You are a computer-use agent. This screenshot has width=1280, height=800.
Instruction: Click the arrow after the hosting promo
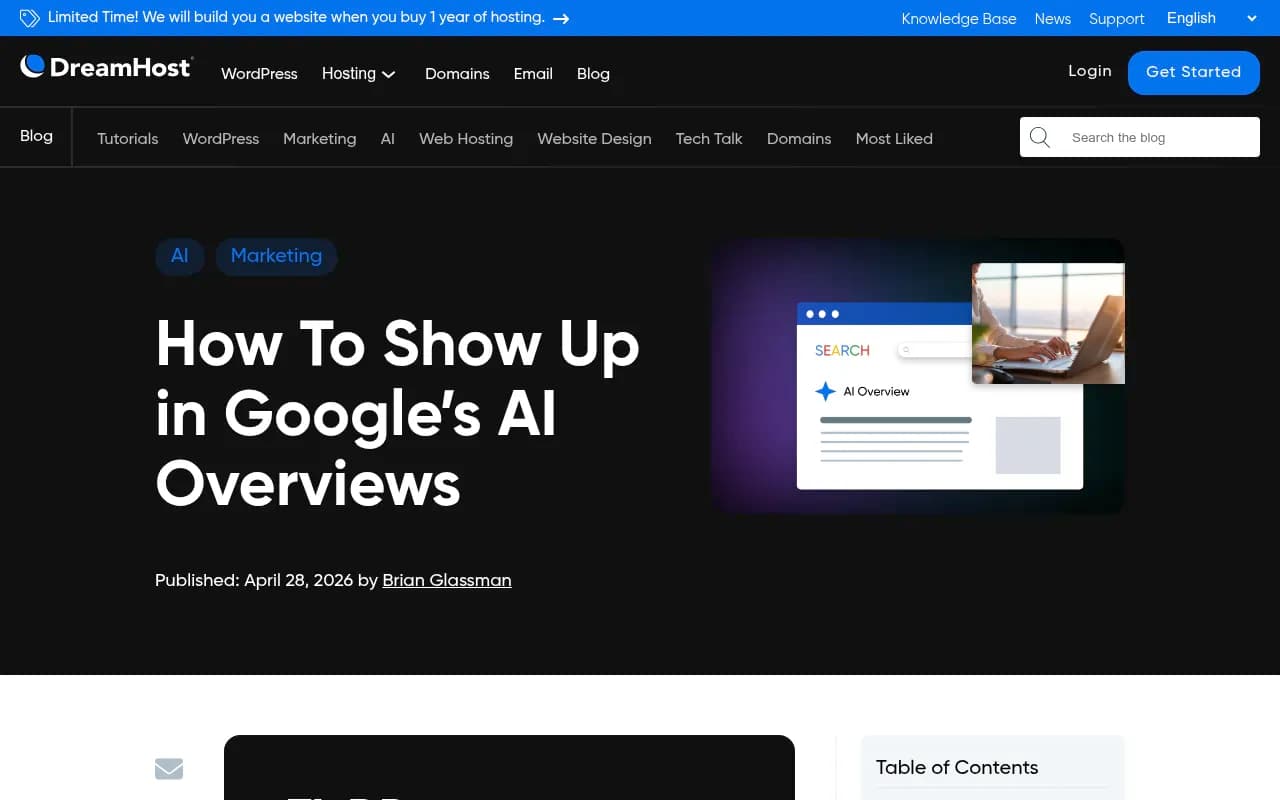(x=561, y=18)
